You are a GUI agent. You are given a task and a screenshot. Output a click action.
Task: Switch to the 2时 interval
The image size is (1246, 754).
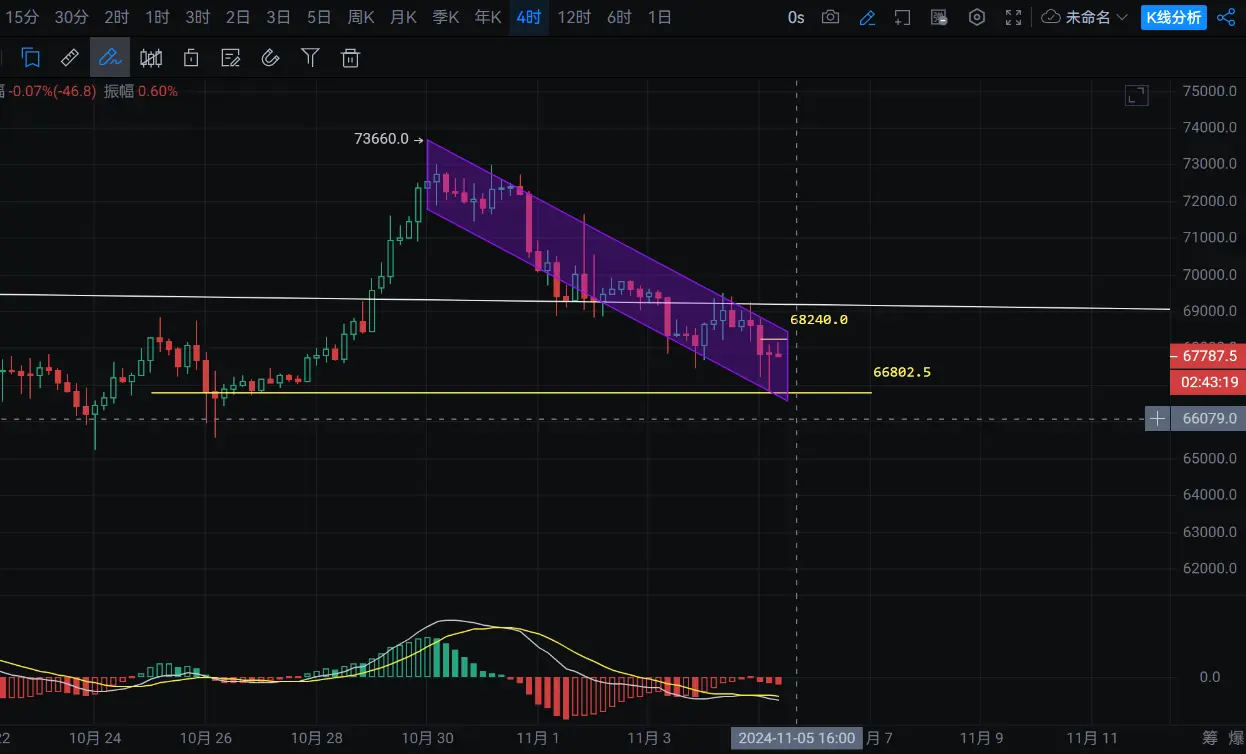[116, 17]
